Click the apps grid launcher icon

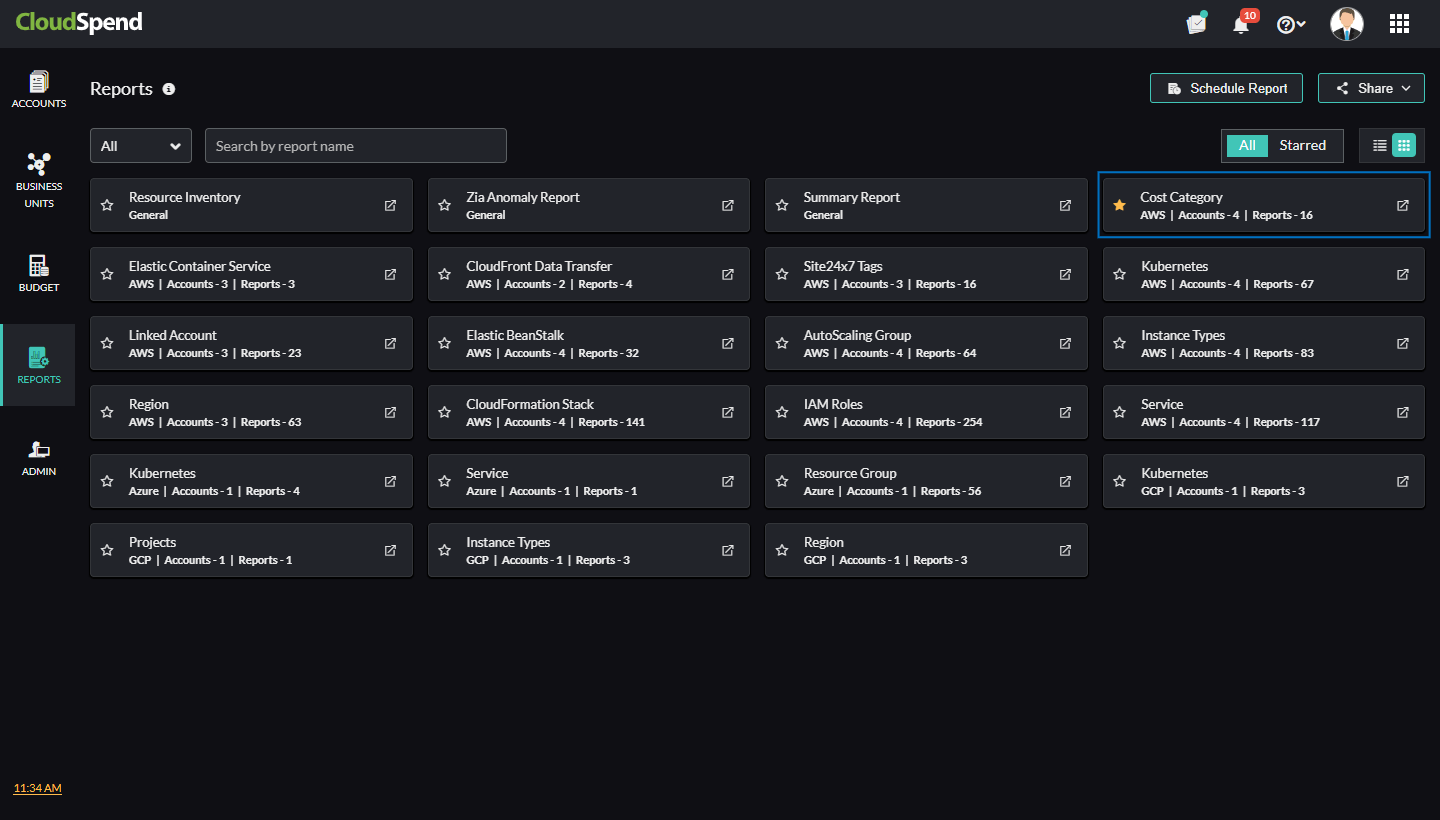(1399, 24)
